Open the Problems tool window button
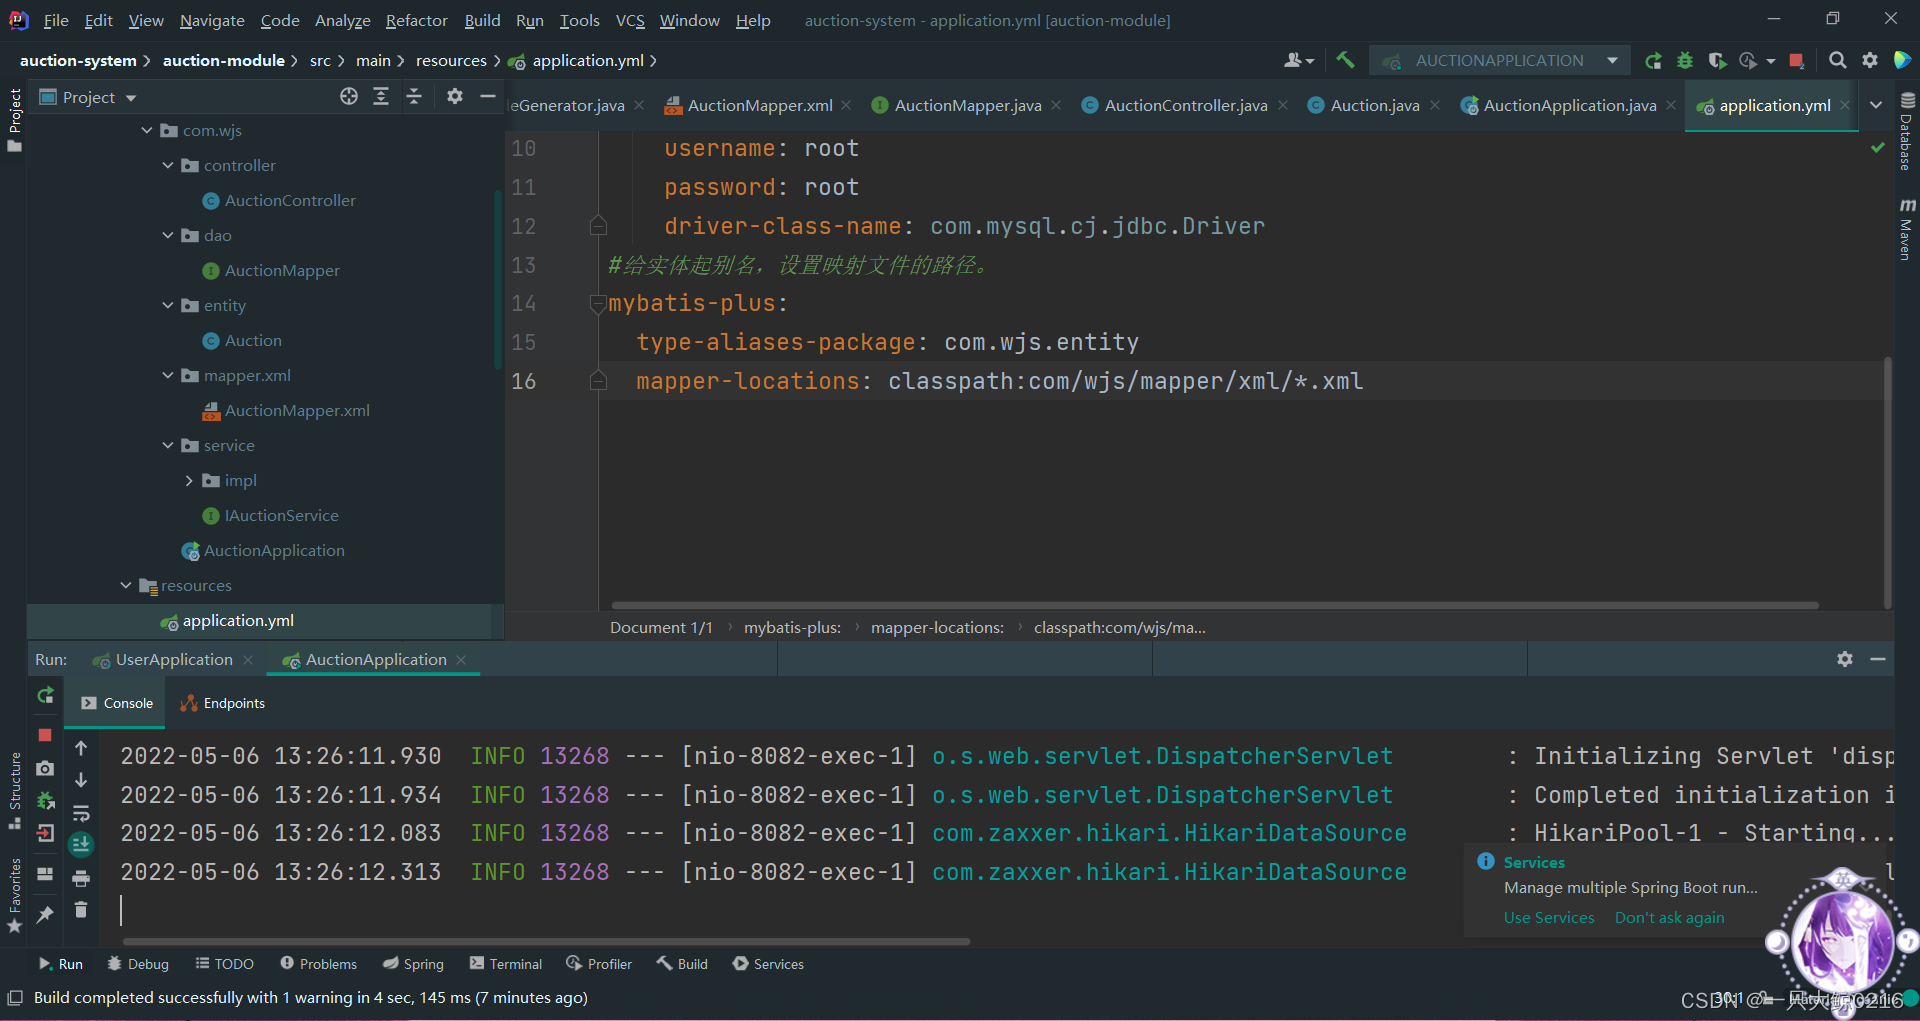Image resolution: width=1920 pixels, height=1021 pixels. (318, 964)
